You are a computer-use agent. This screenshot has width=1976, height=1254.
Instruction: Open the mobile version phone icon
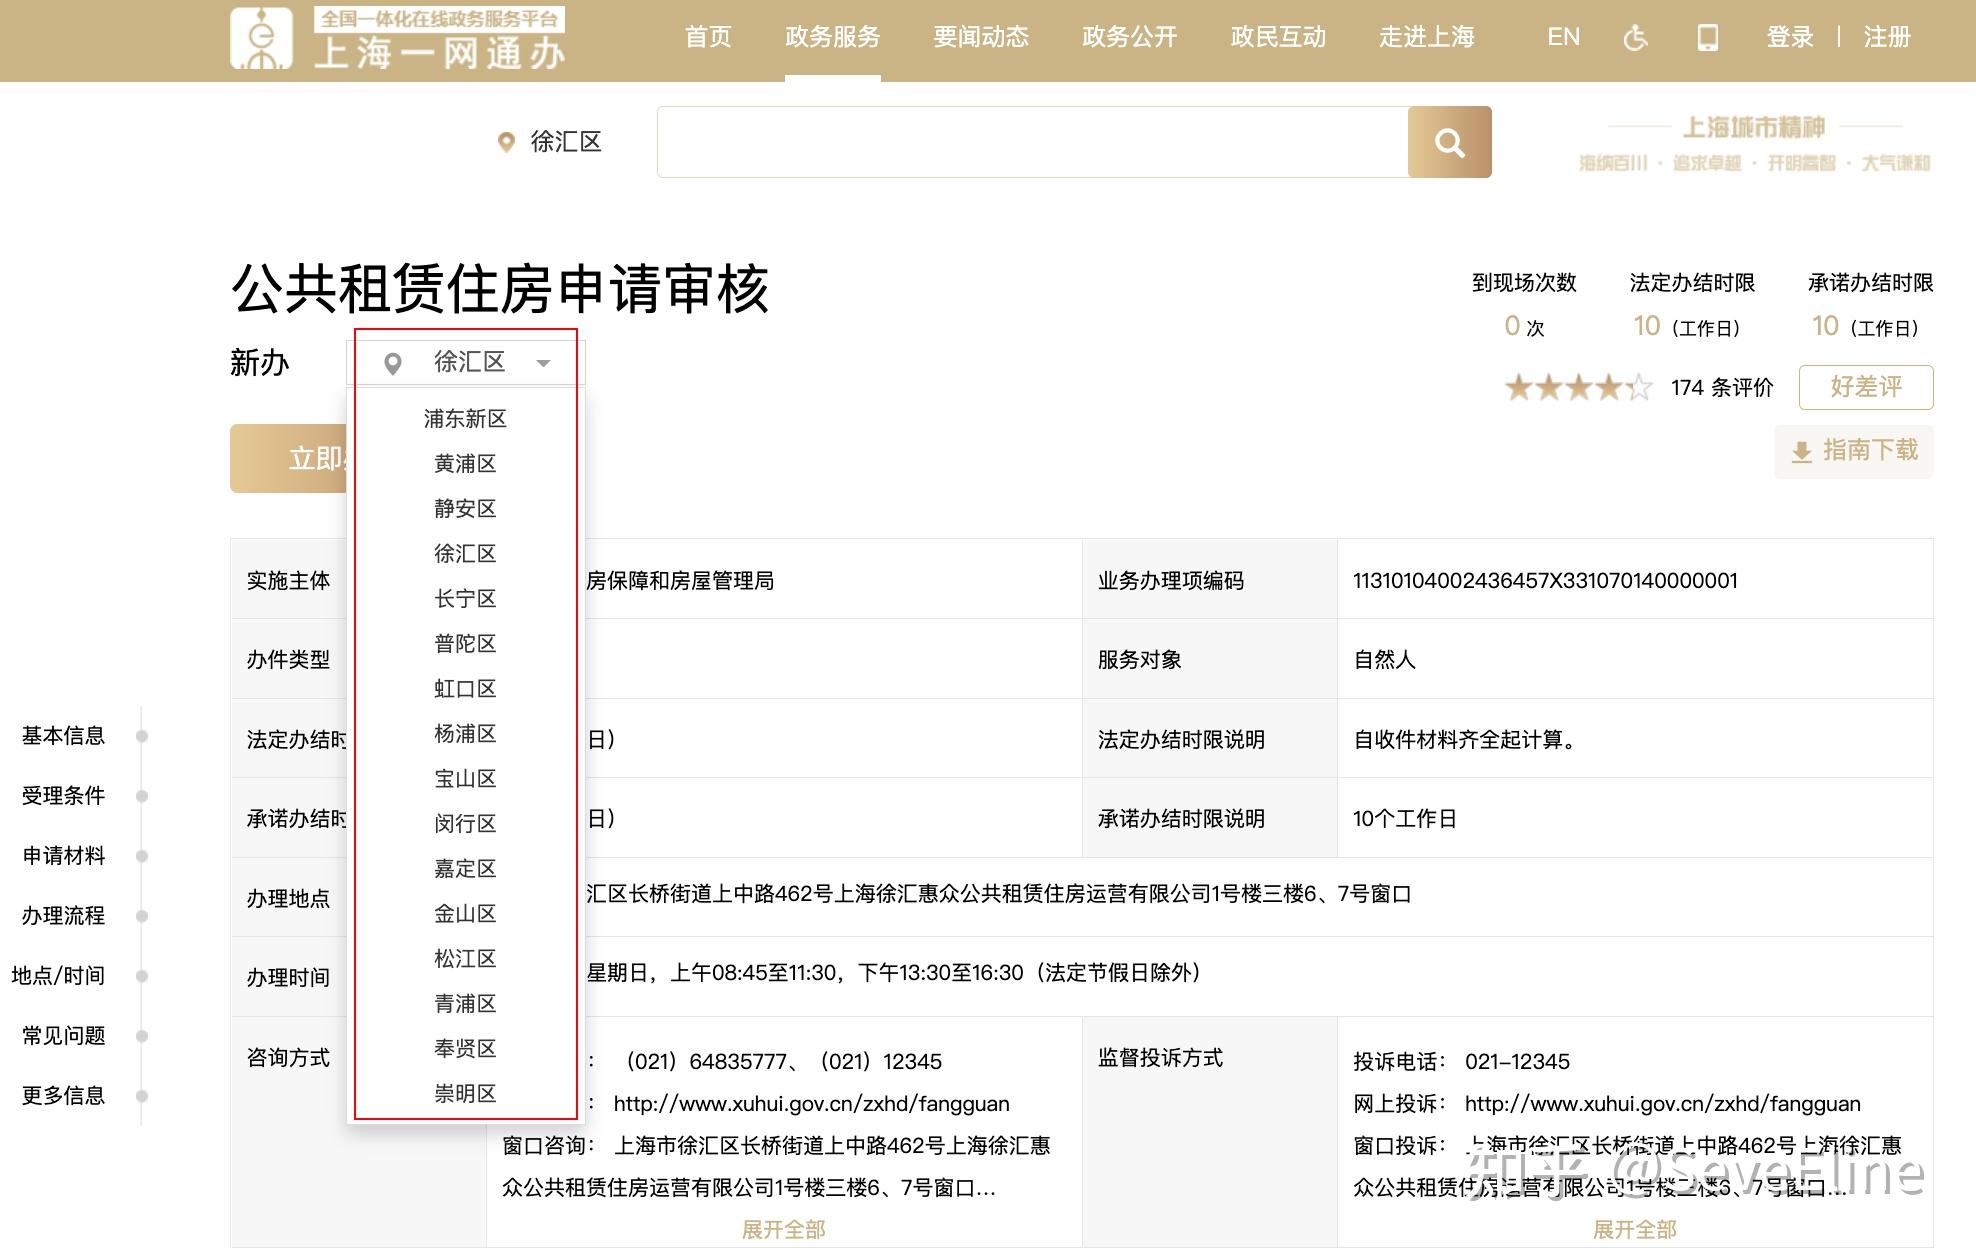tap(1708, 38)
